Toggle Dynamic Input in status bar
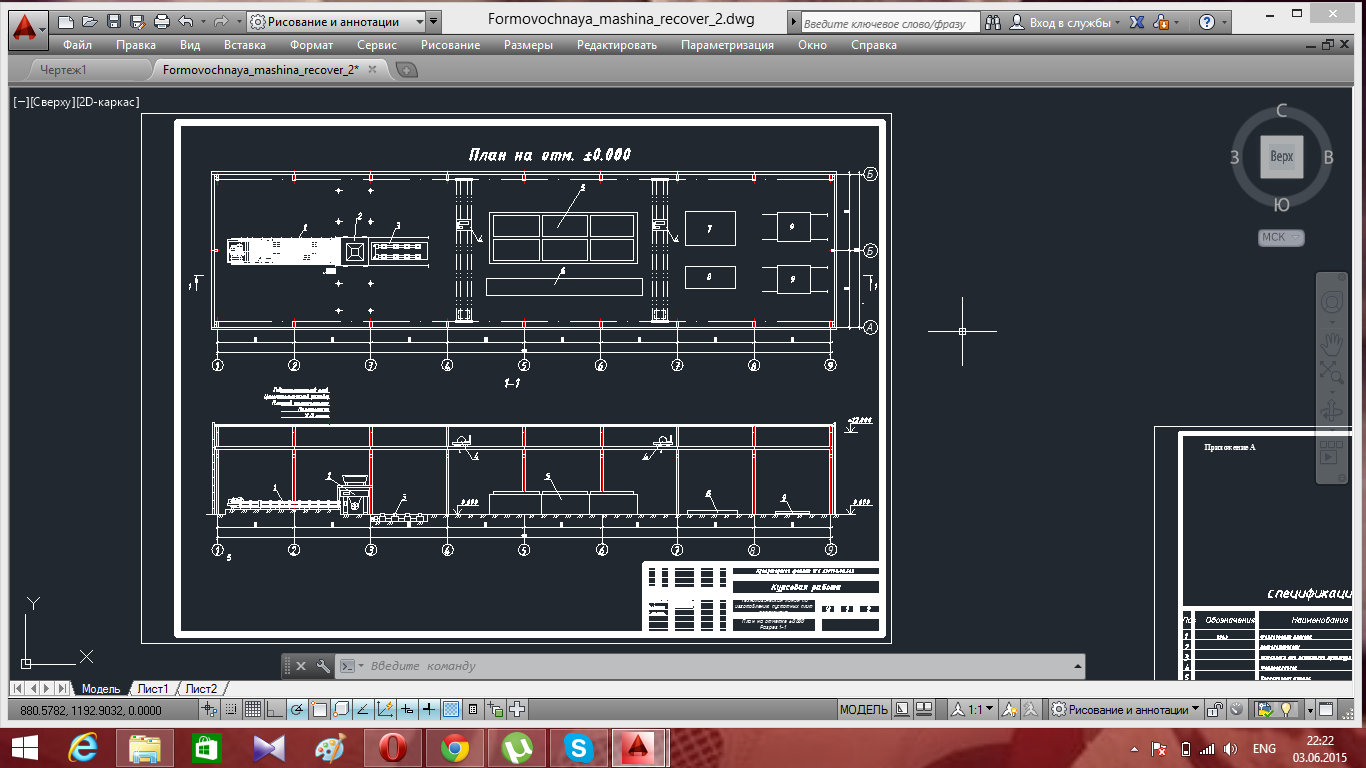1366x768 pixels. coord(407,709)
